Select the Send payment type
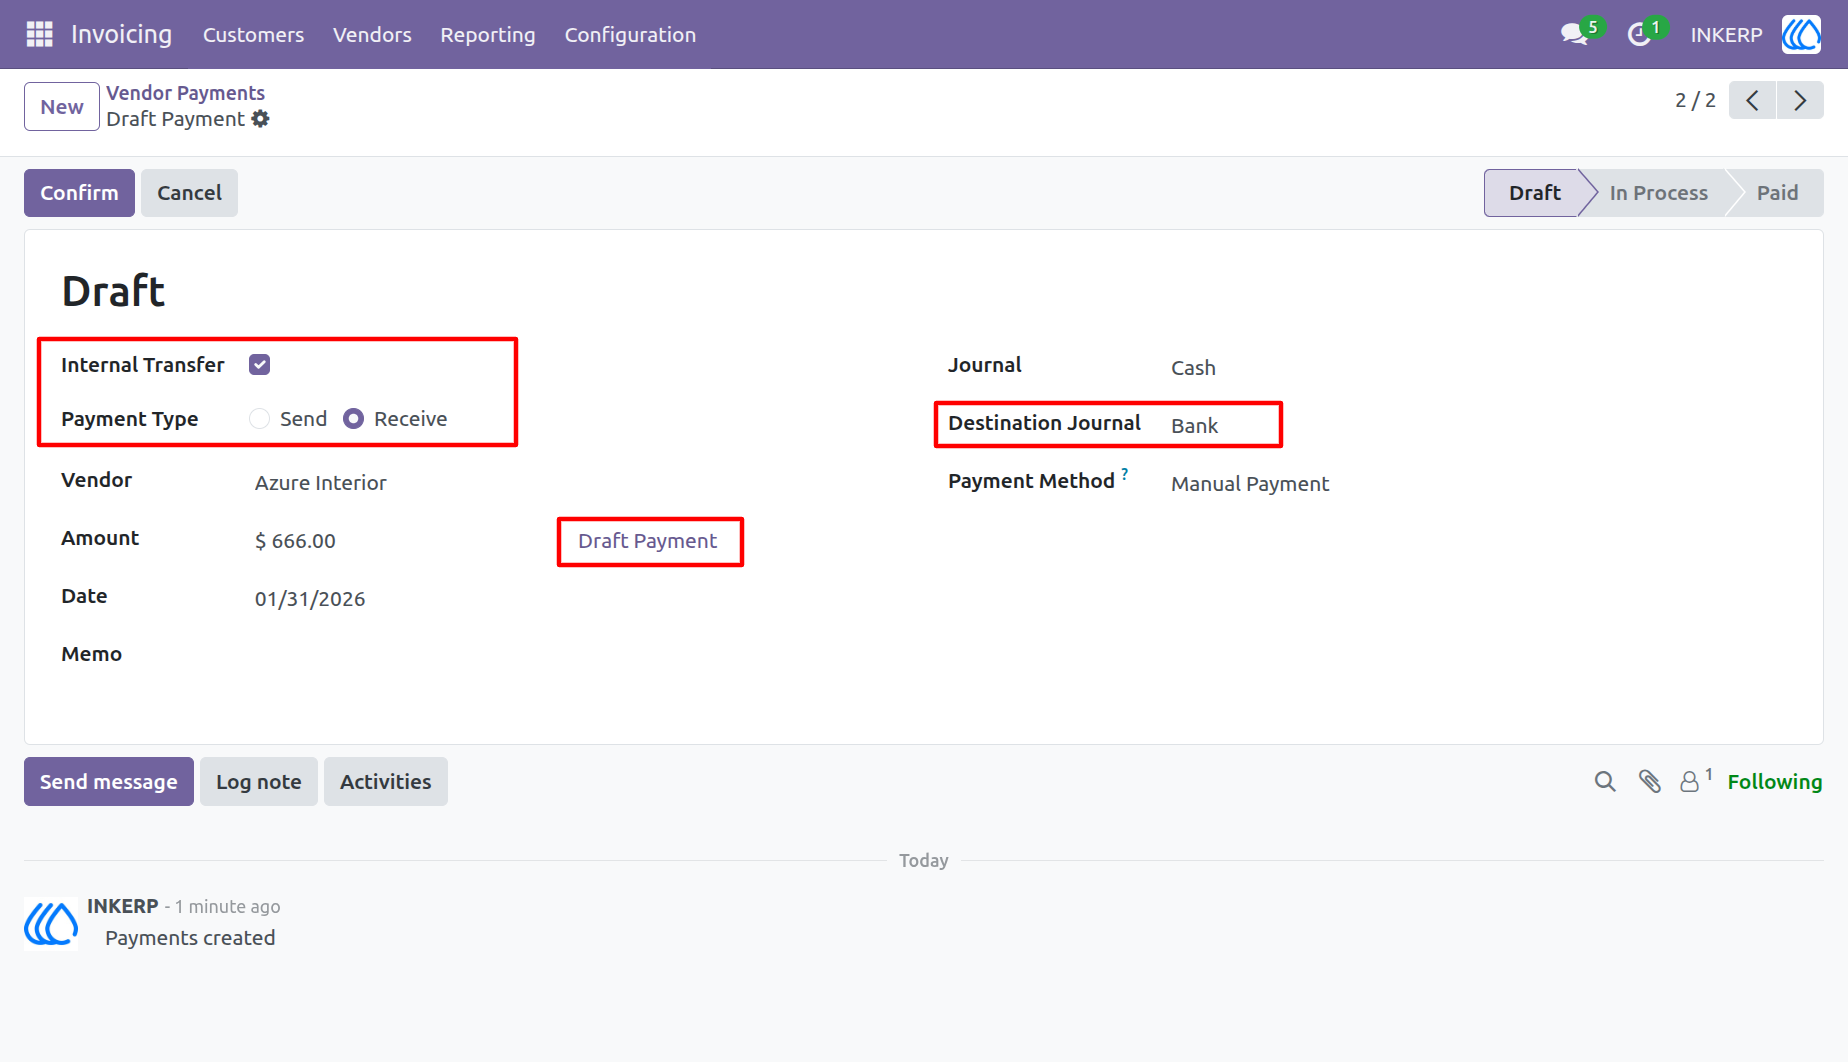This screenshot has width=1848, height=1062. pos(260,419)
